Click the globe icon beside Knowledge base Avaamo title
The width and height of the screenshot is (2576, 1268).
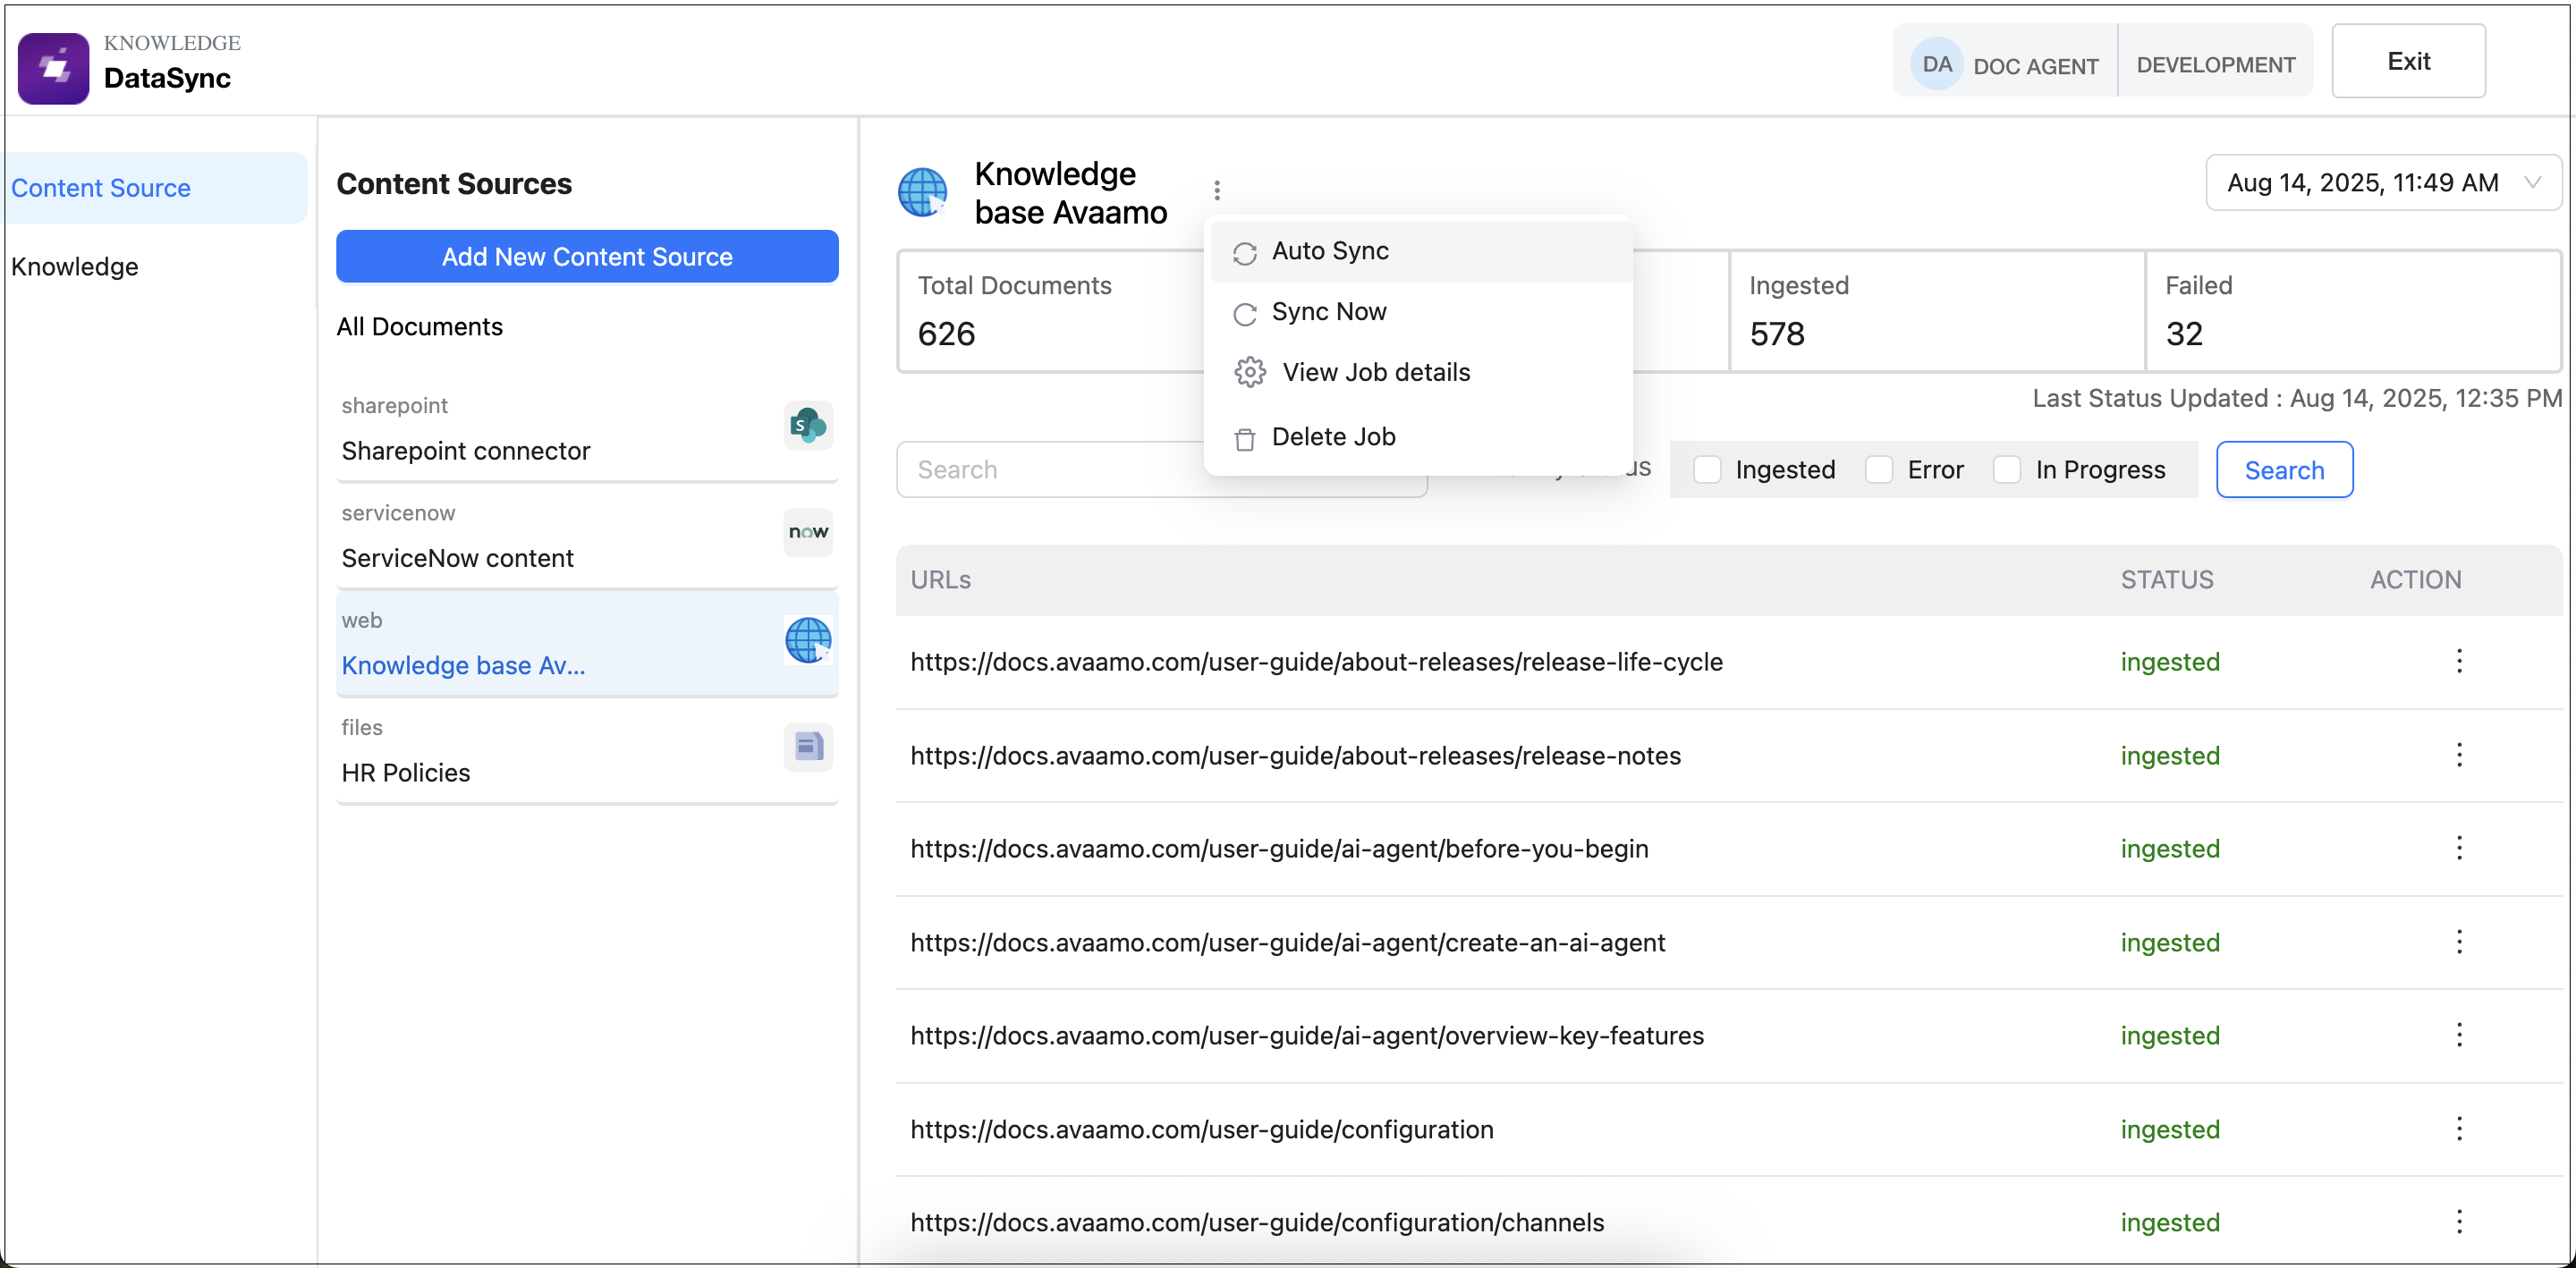click(921, 191)
